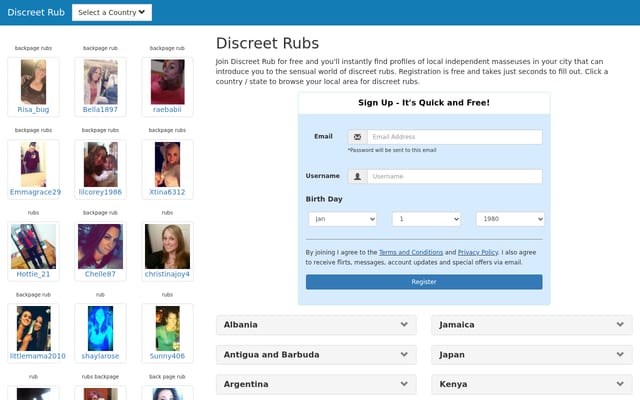Viewport: 640px width, 400px height.
Task: Click the Register button
Action: point(424,282)
